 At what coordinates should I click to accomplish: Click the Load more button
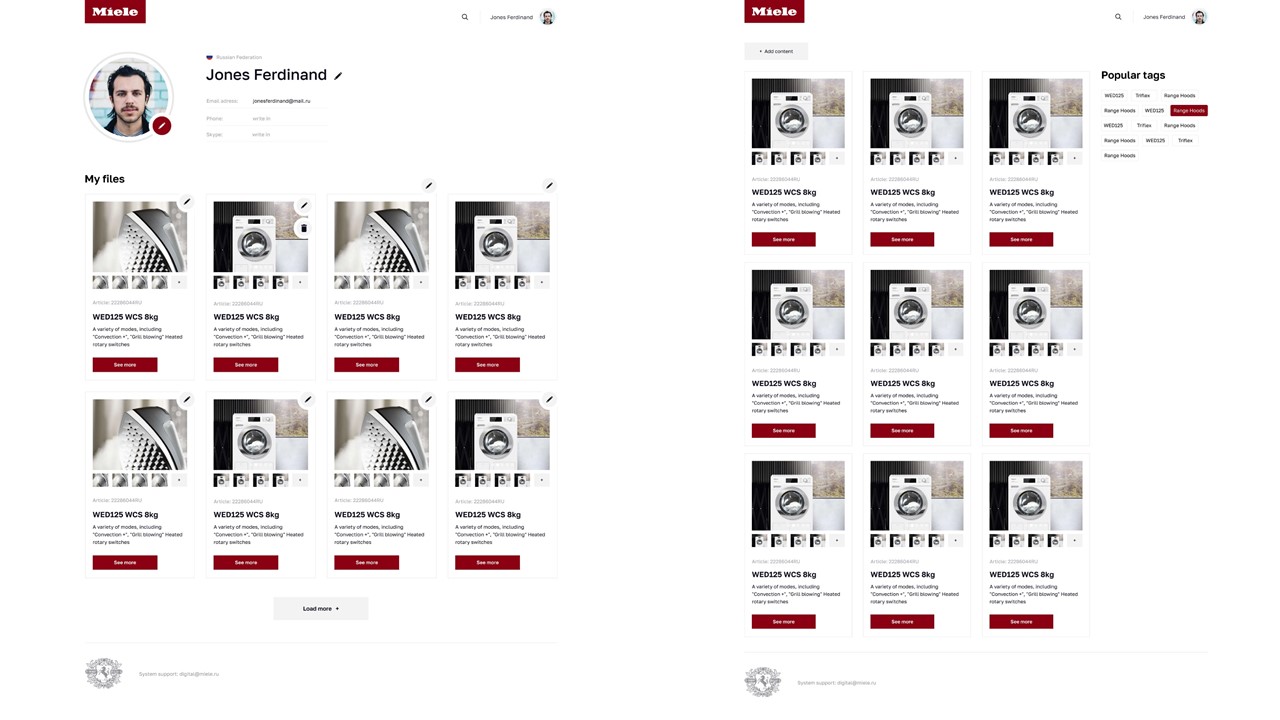click(321, 608)
